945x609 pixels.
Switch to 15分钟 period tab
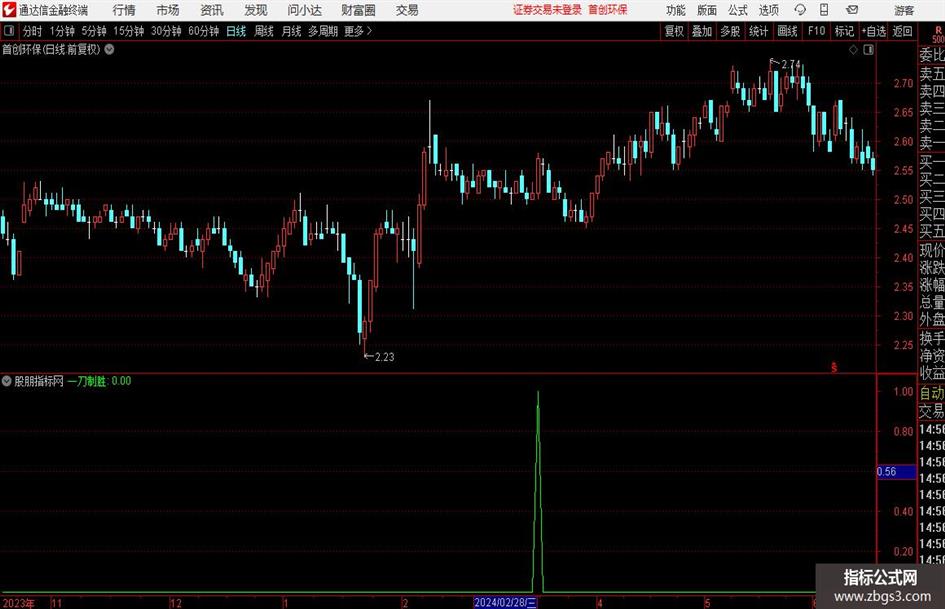(128, 31)
